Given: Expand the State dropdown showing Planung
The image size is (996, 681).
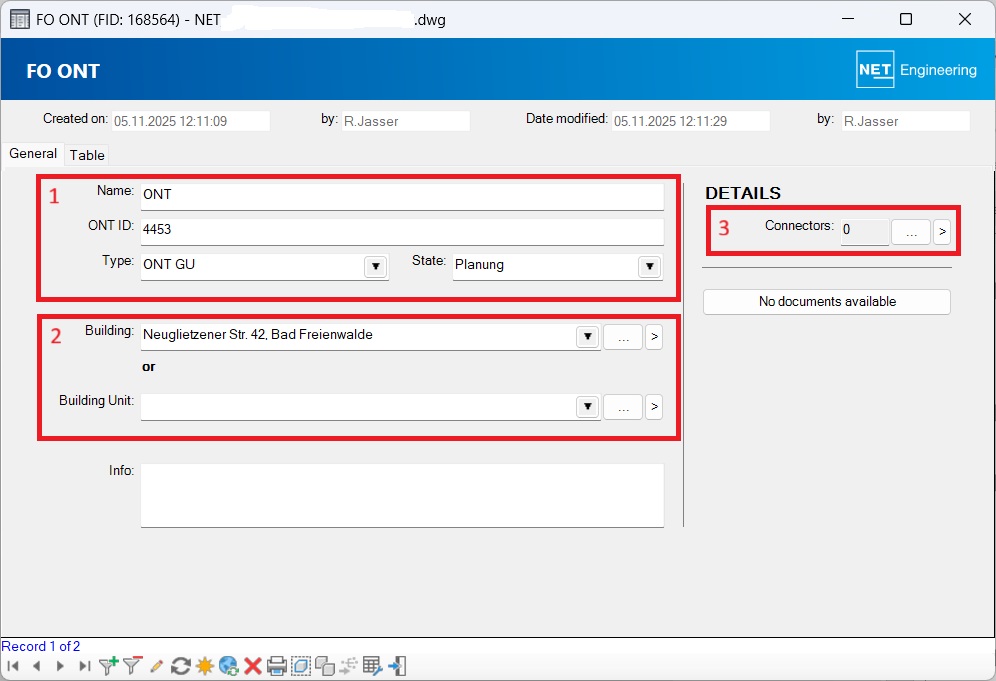Looking at the screenshot, I should [x=650, y=267].
